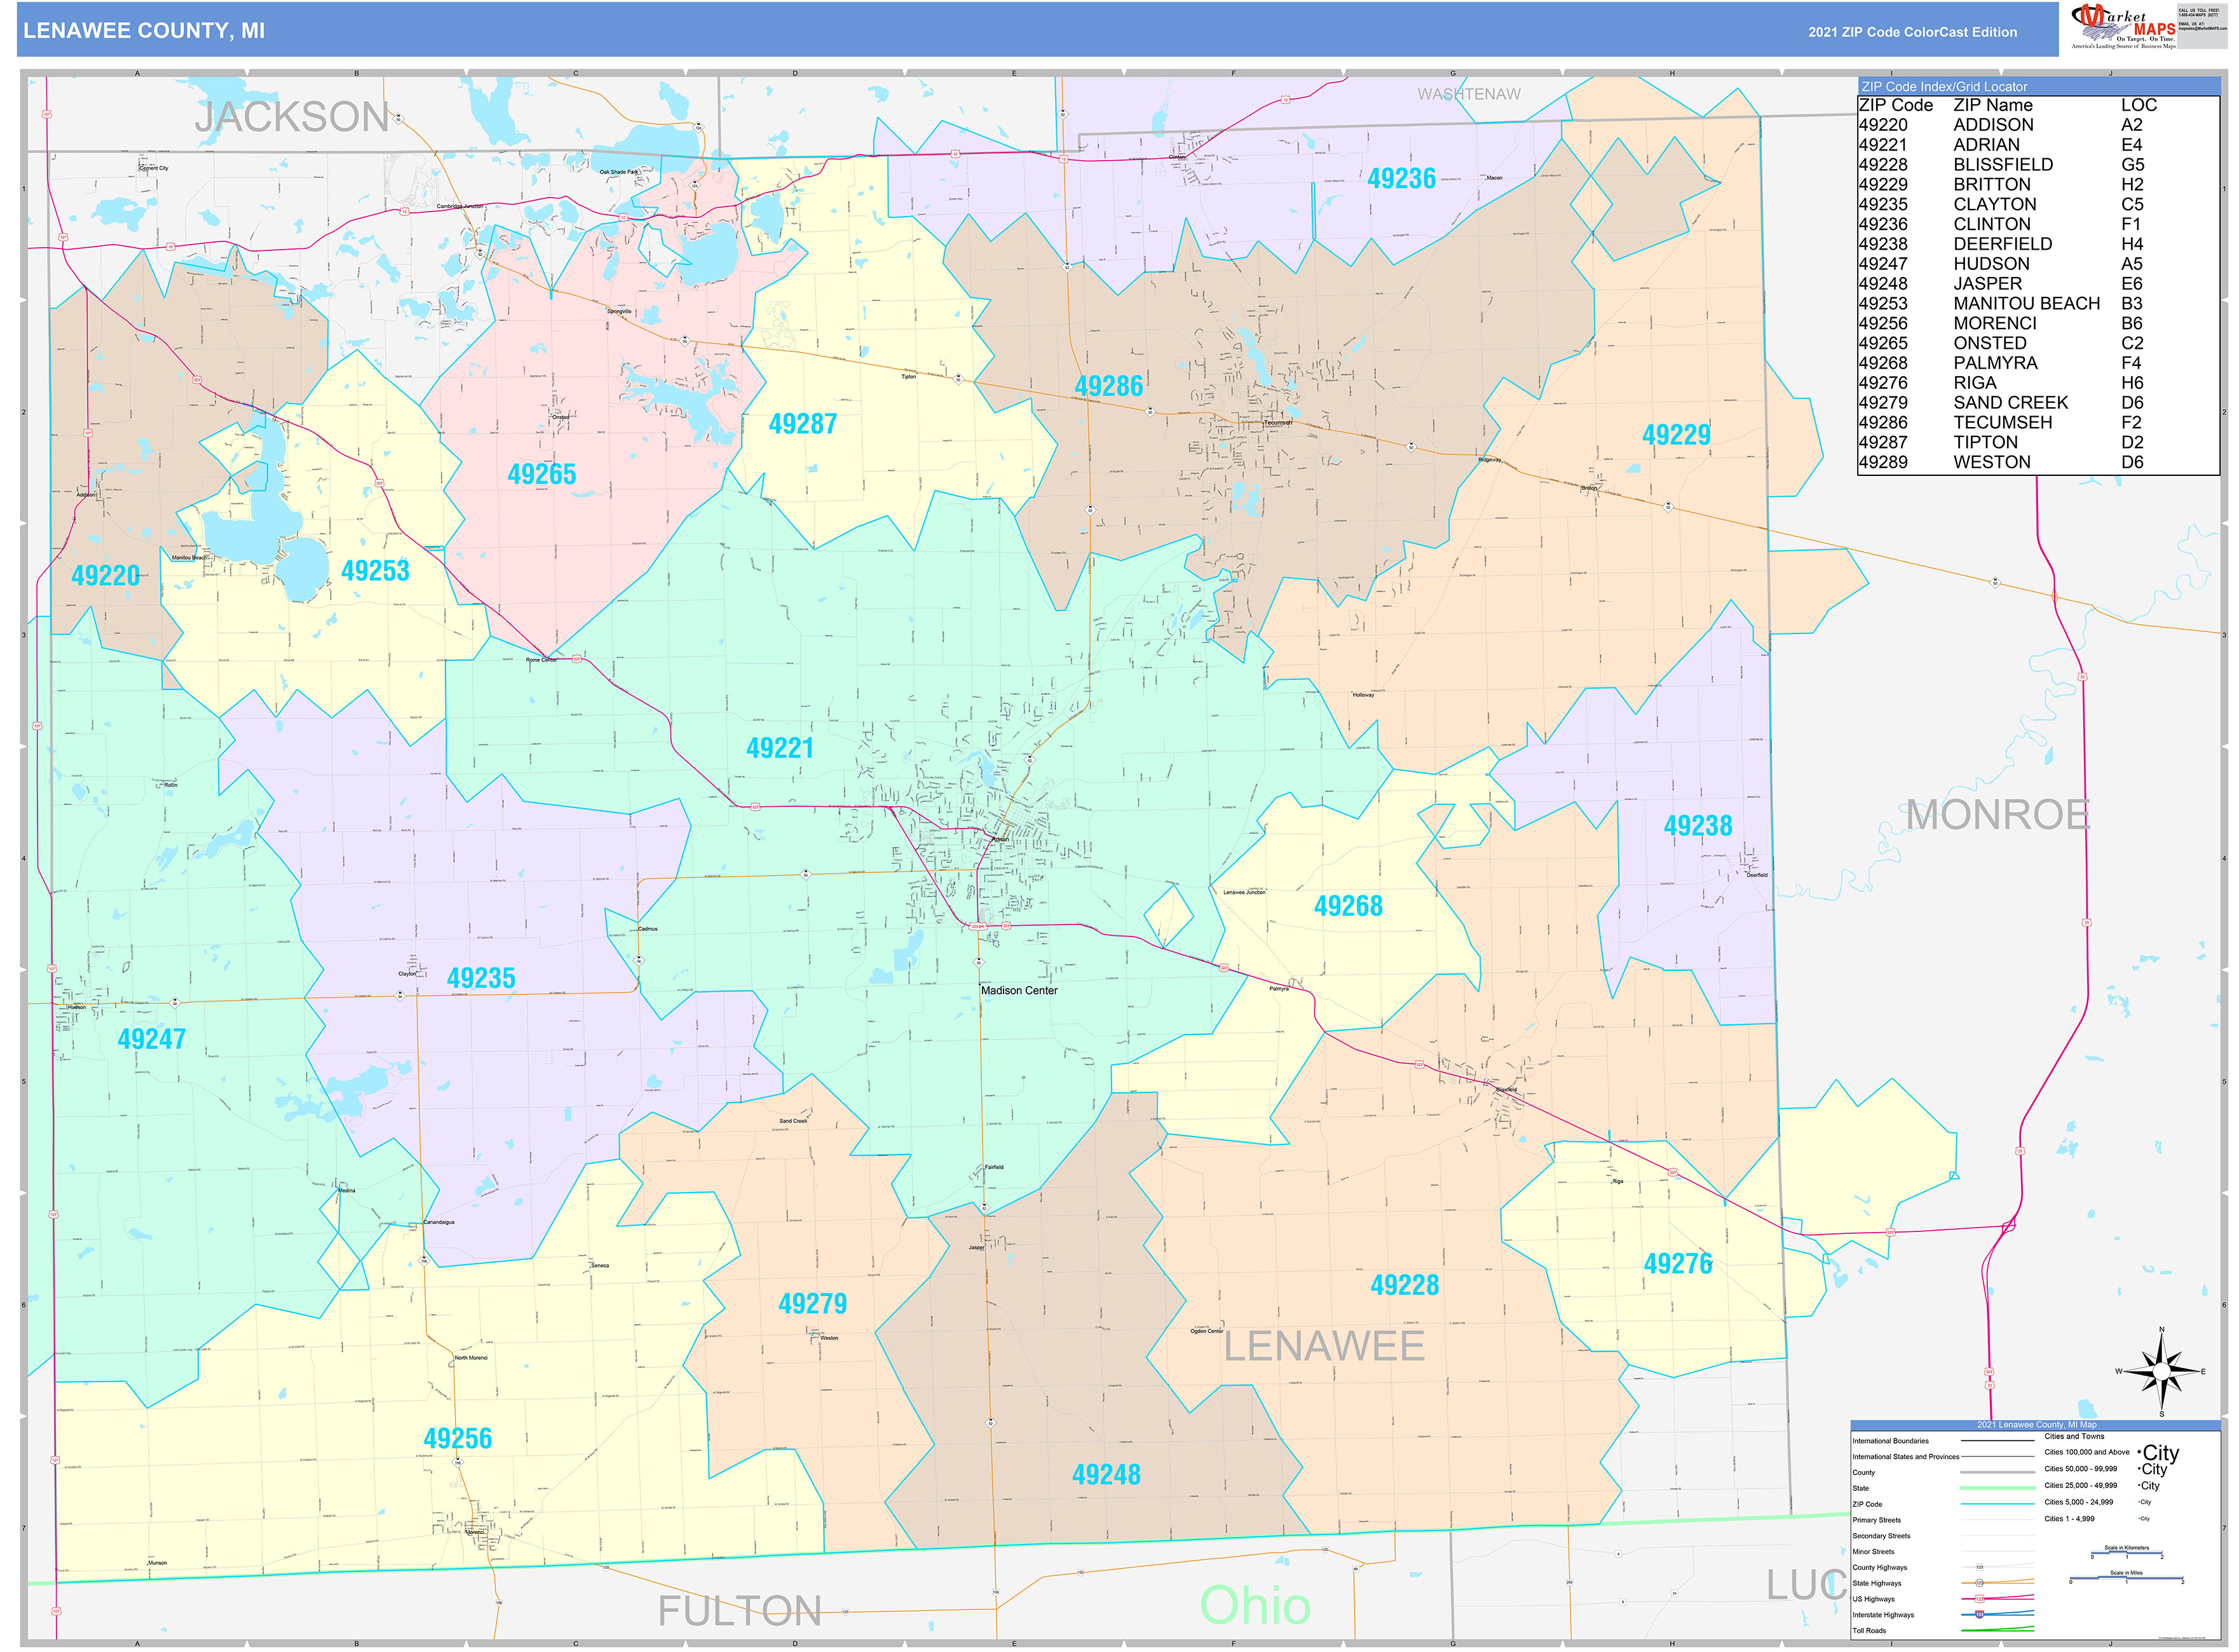2239x1652 pixels.
Task: Click the State Highways 123 shield icon
Action: [x=1980, y=1584]
